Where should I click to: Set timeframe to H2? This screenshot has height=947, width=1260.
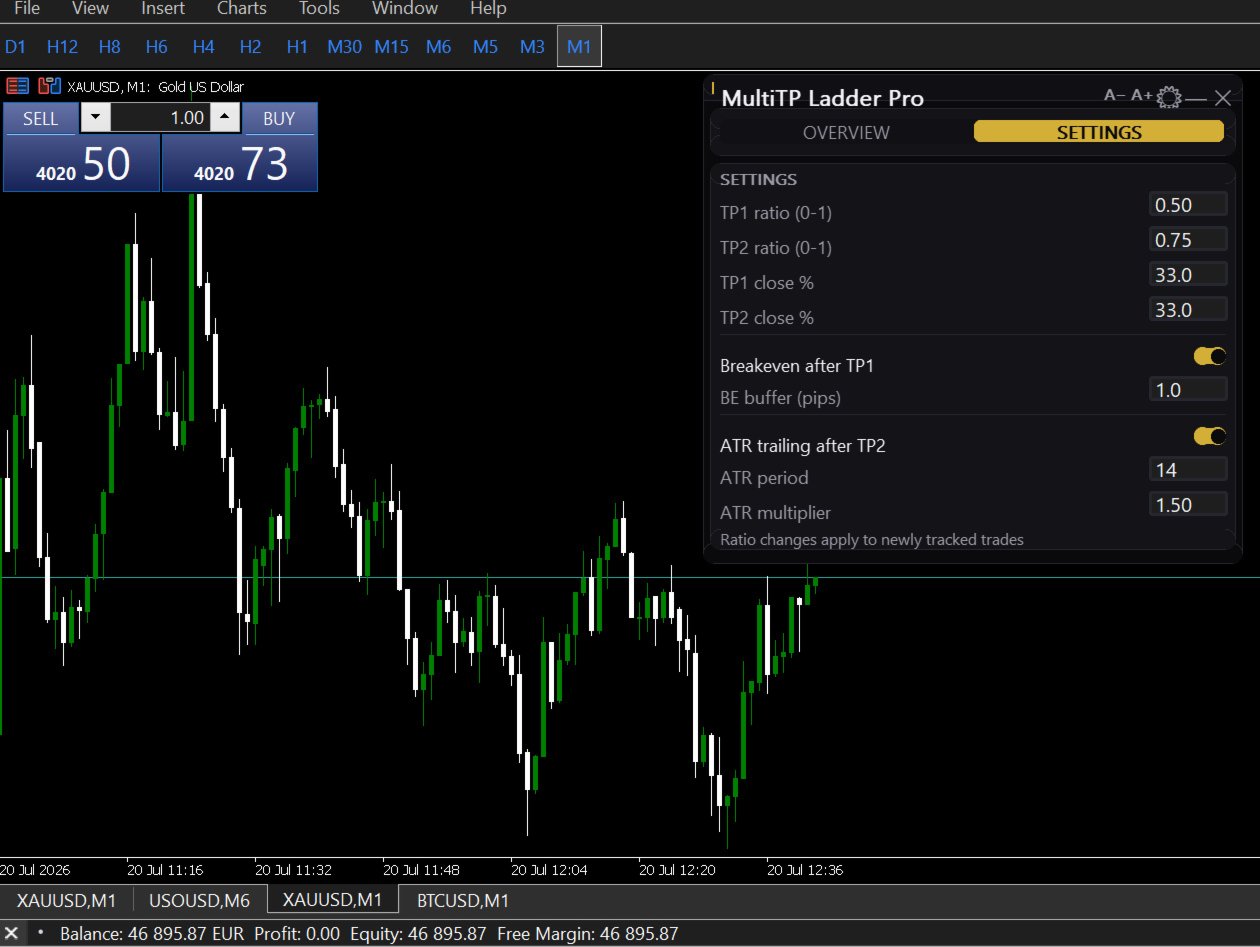(x=251, y=46)
